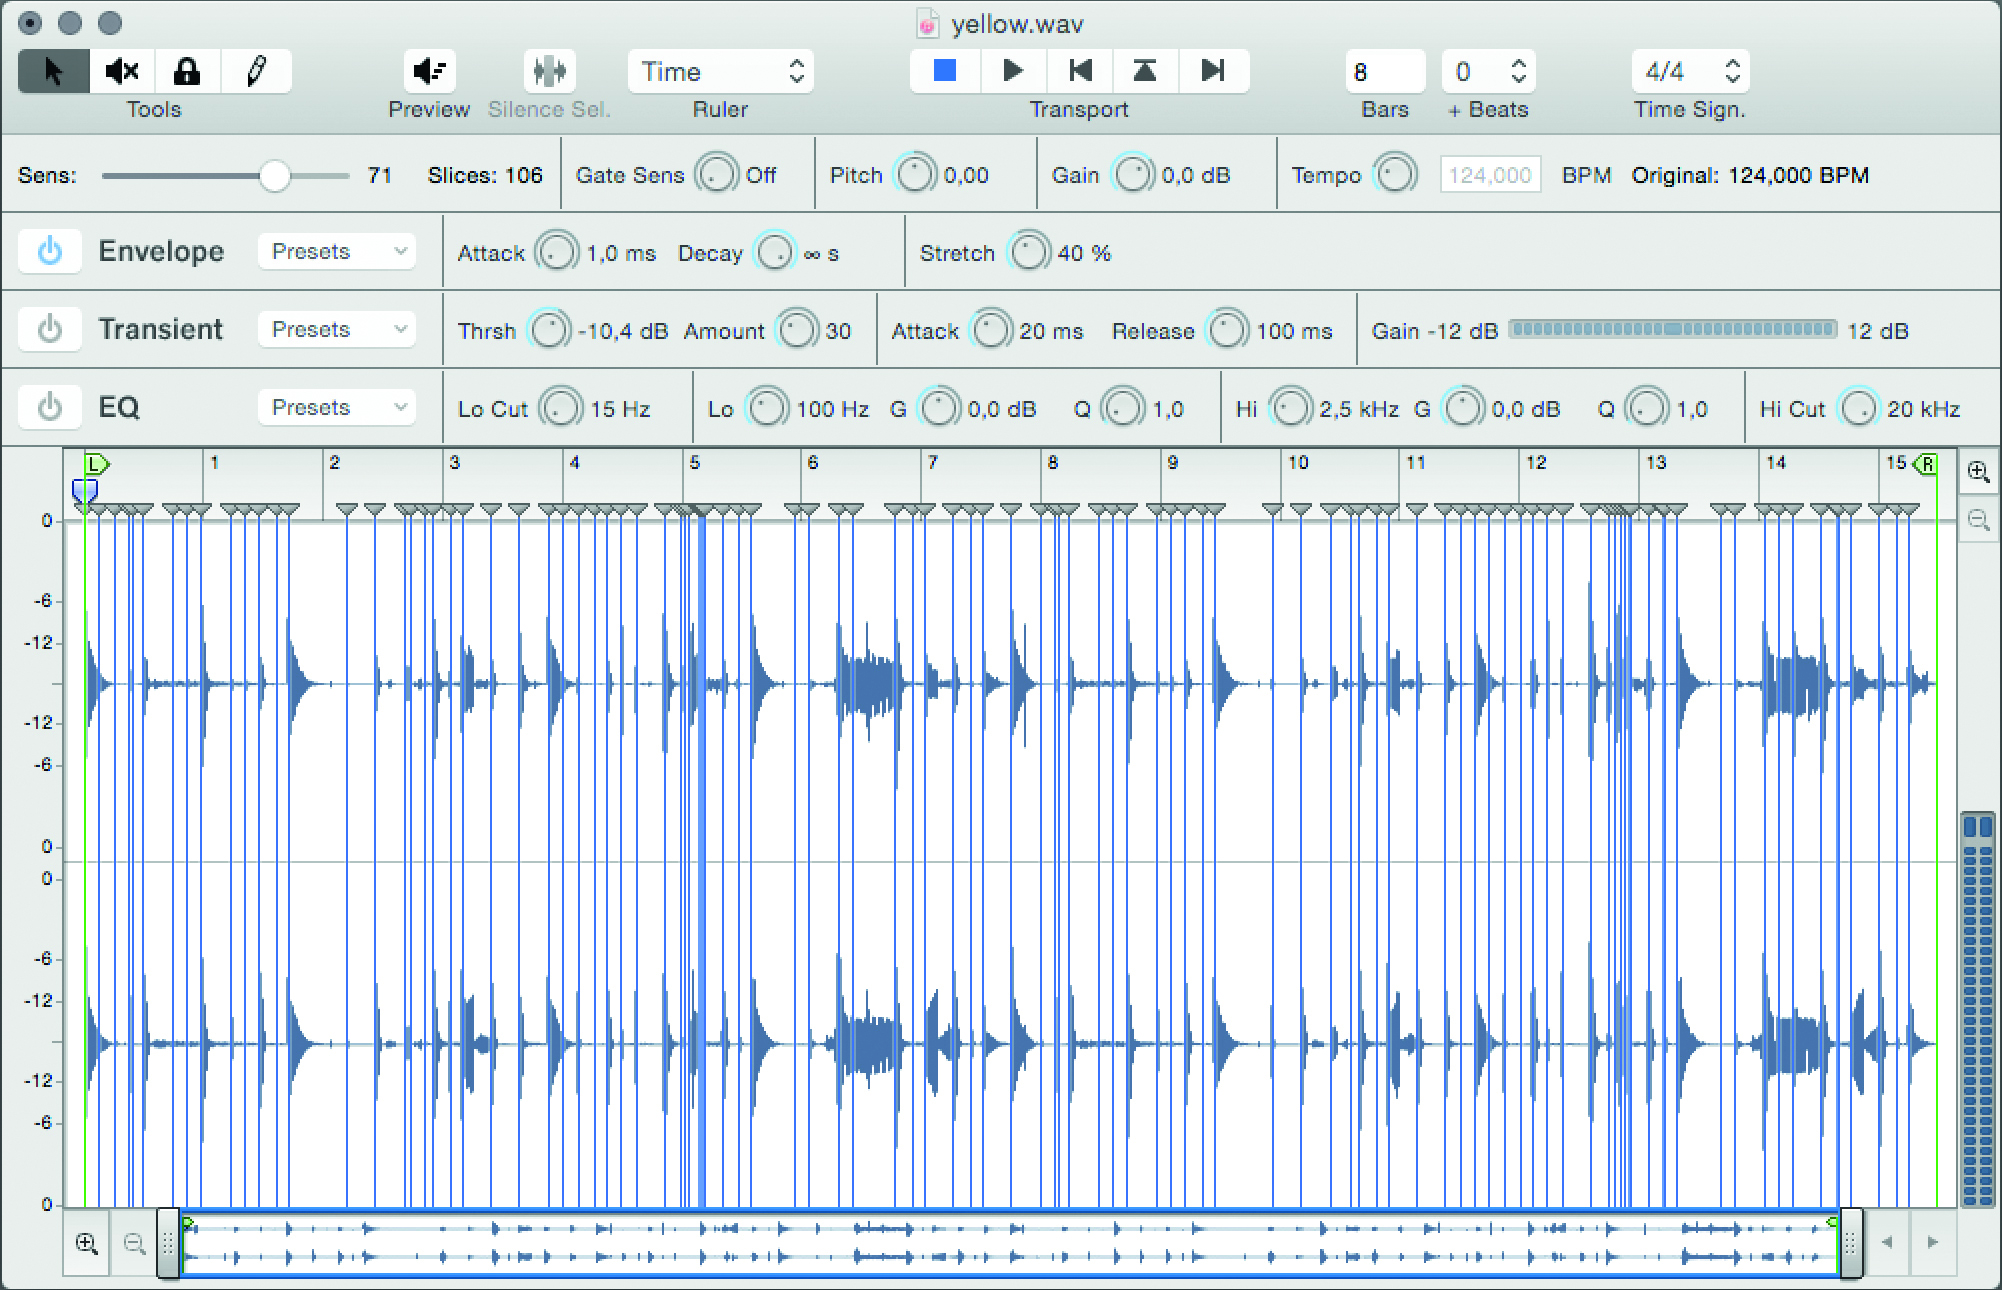The width and height of the screenshot is (2002, 1290).
Task: Toggle the Envelope power button
Action: click(50, 251)
